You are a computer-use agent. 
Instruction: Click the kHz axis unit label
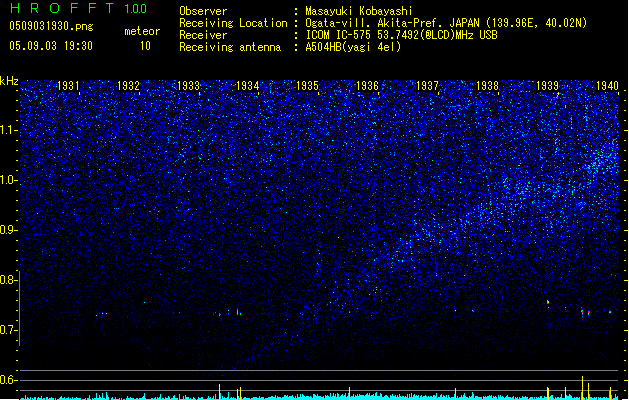click(9, 81)
